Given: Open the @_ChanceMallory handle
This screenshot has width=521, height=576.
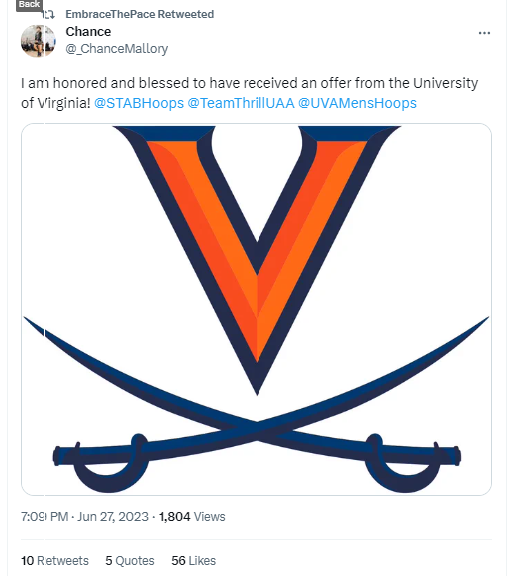Looking at the screenshot, I should click(x=116, y=48).
